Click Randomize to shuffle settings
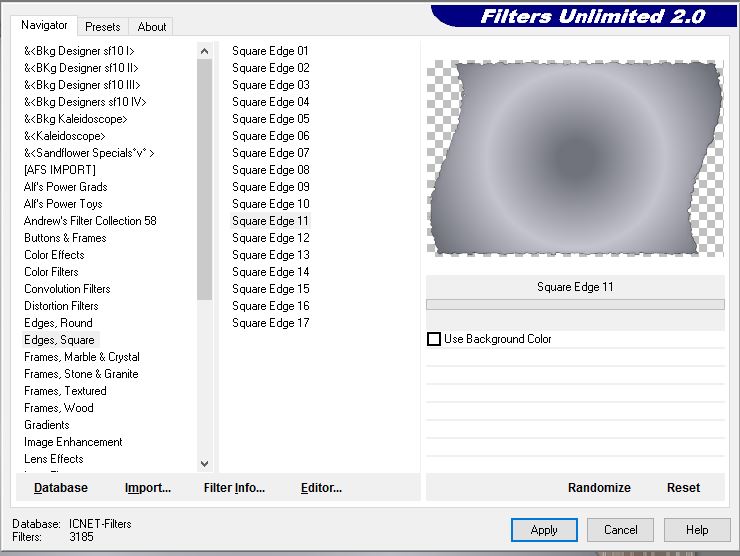The width and height of the screenshot is (740, 556). coord(599,488)
